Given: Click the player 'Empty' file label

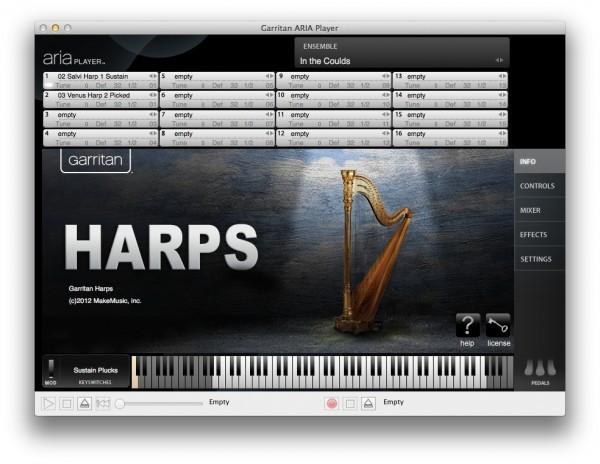Looking at the screenshot, I should [219, 402].
